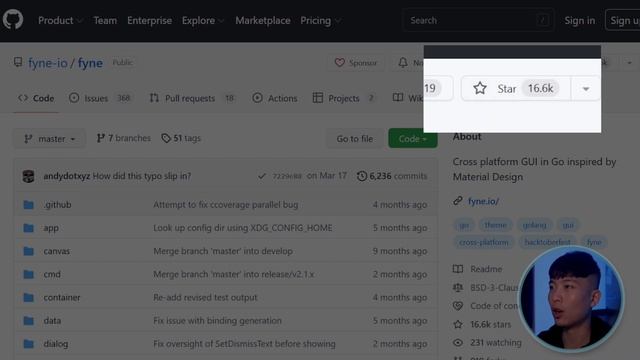Open the GitHub logo home link

(x=13, y=20)
